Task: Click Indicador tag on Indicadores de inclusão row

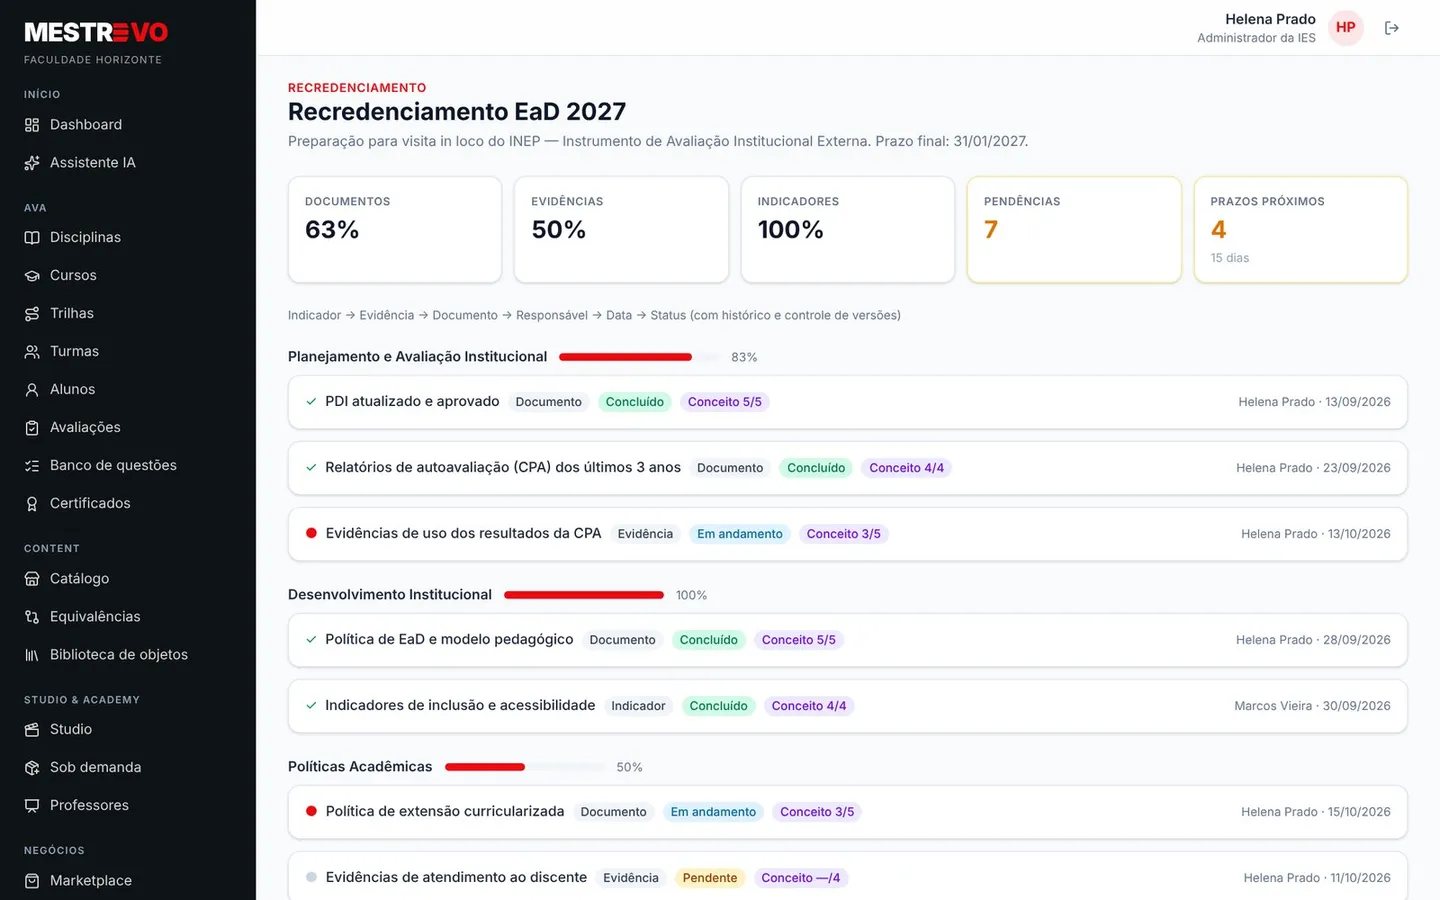Action: pos(638,706)
